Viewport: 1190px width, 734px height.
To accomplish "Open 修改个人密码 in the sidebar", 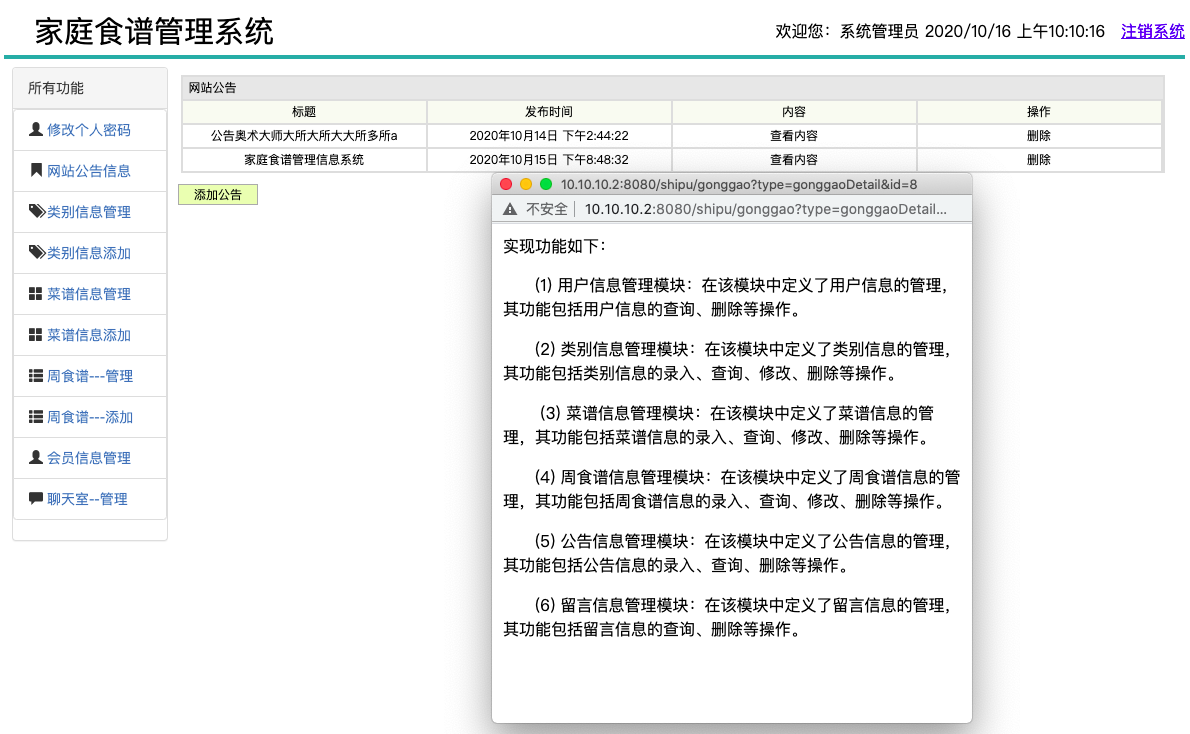I will pyautogui.click(x=89, y=130).
